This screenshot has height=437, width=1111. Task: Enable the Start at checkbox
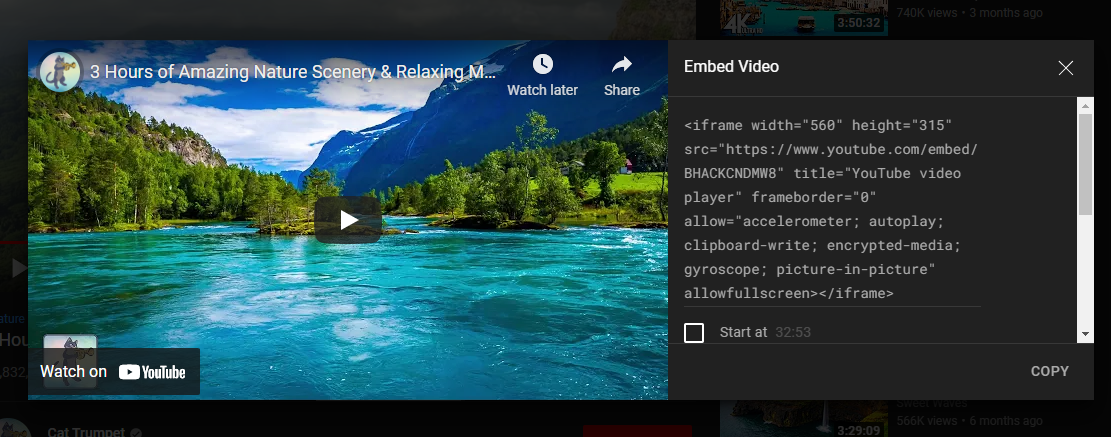click(694, 332)
